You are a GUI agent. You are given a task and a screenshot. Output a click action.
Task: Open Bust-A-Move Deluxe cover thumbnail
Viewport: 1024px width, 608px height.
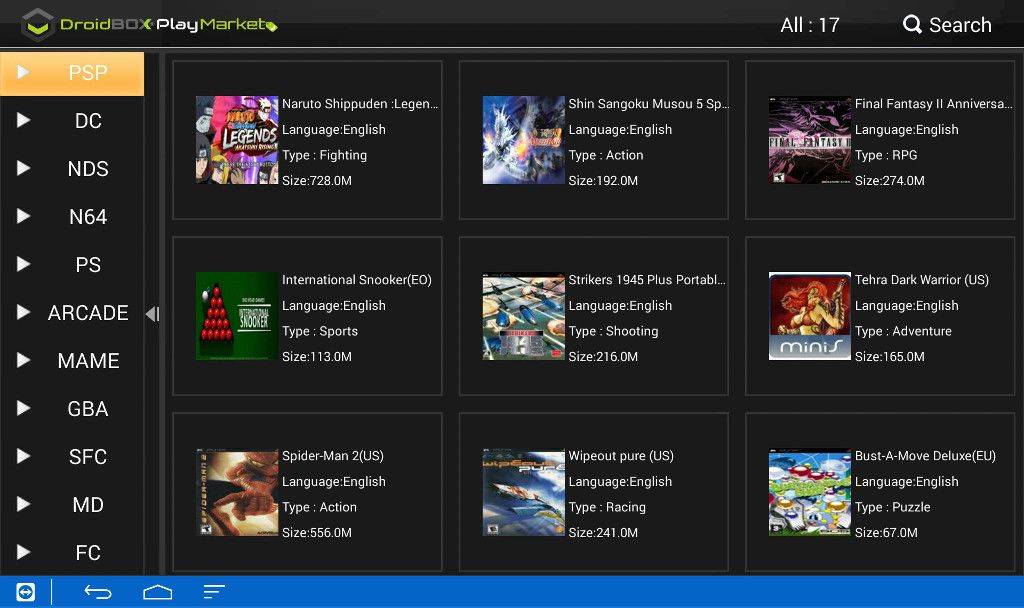click(x=810, y=492)
